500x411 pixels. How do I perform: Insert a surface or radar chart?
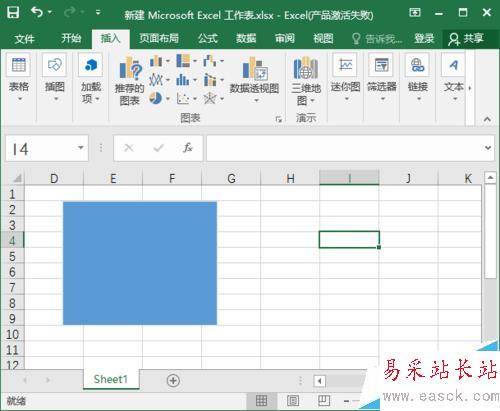click(213, 98)
